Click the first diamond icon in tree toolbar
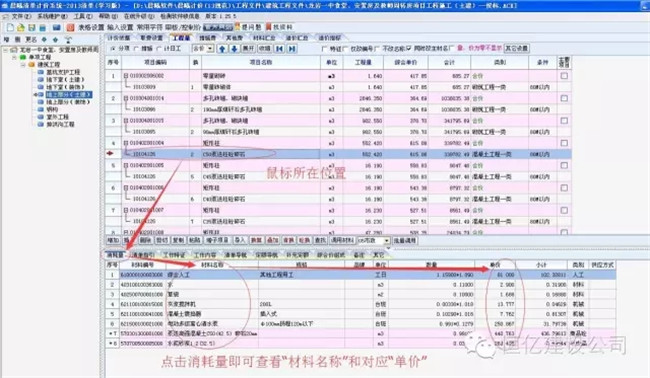Viewport: 650px width, 378px height. 44,40
